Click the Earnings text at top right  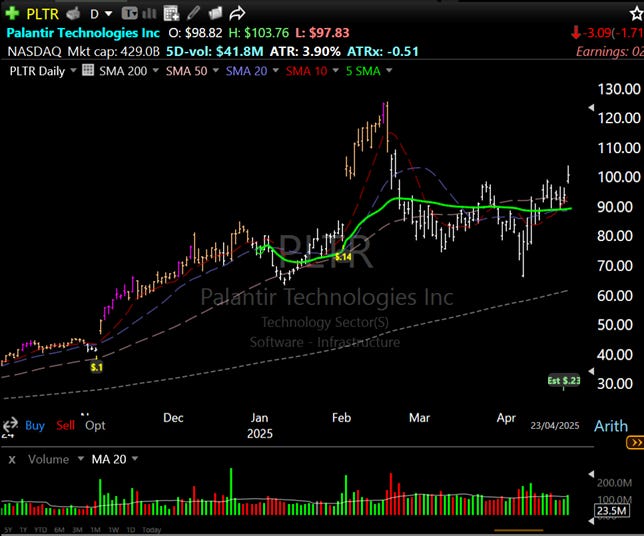610,51
